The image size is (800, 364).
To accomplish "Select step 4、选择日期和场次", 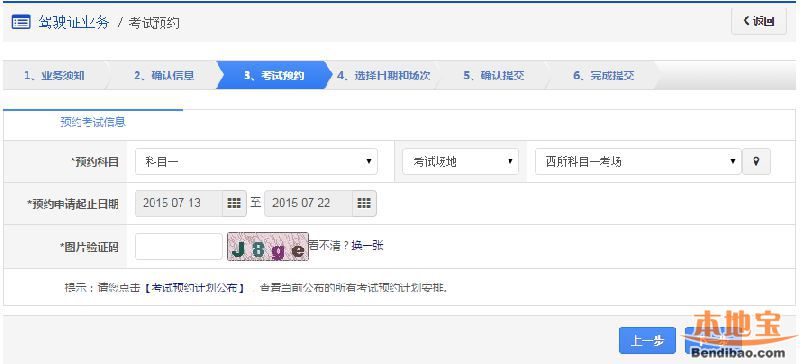I will [x=383, y=76].
